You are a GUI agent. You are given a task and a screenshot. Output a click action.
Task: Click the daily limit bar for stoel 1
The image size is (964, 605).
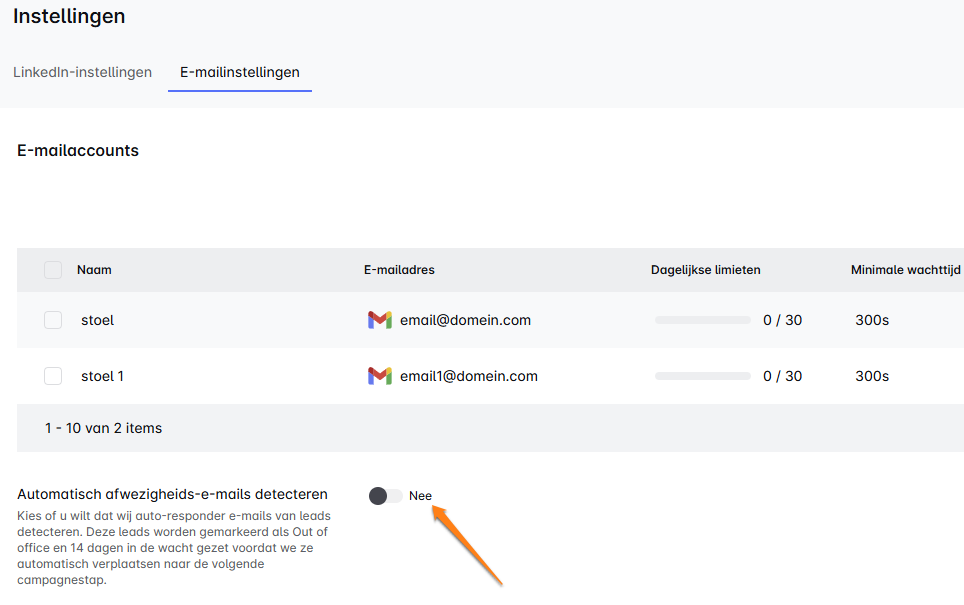[702, 376]
